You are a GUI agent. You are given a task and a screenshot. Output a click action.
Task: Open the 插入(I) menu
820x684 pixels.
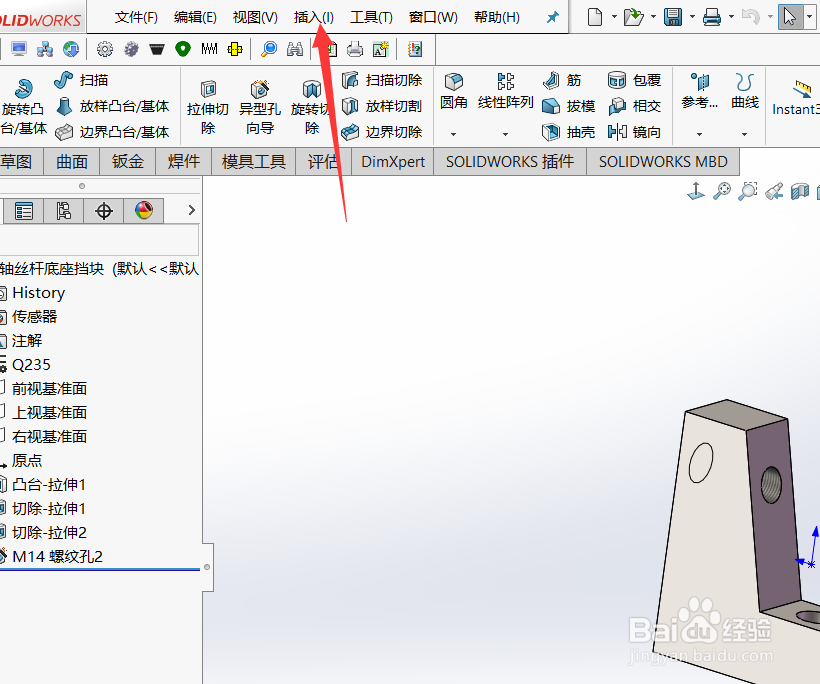(x=313, y=17)
